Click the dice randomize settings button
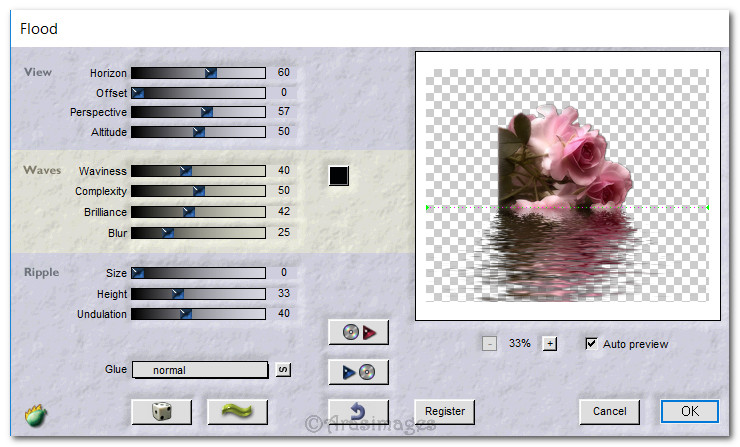The width and height of the screenshot is (740, 447). [x=161, y=410]
